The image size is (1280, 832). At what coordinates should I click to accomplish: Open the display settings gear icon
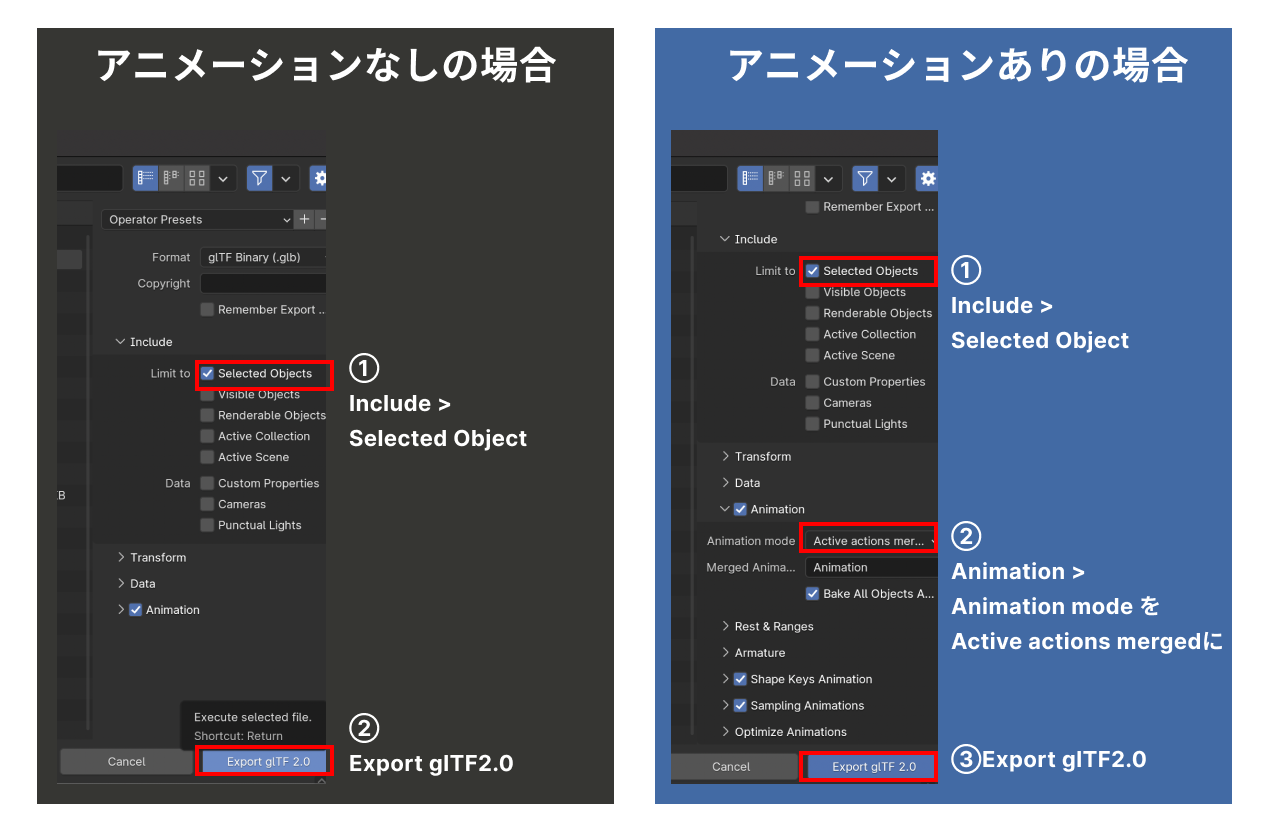click(x=319, y=178)
